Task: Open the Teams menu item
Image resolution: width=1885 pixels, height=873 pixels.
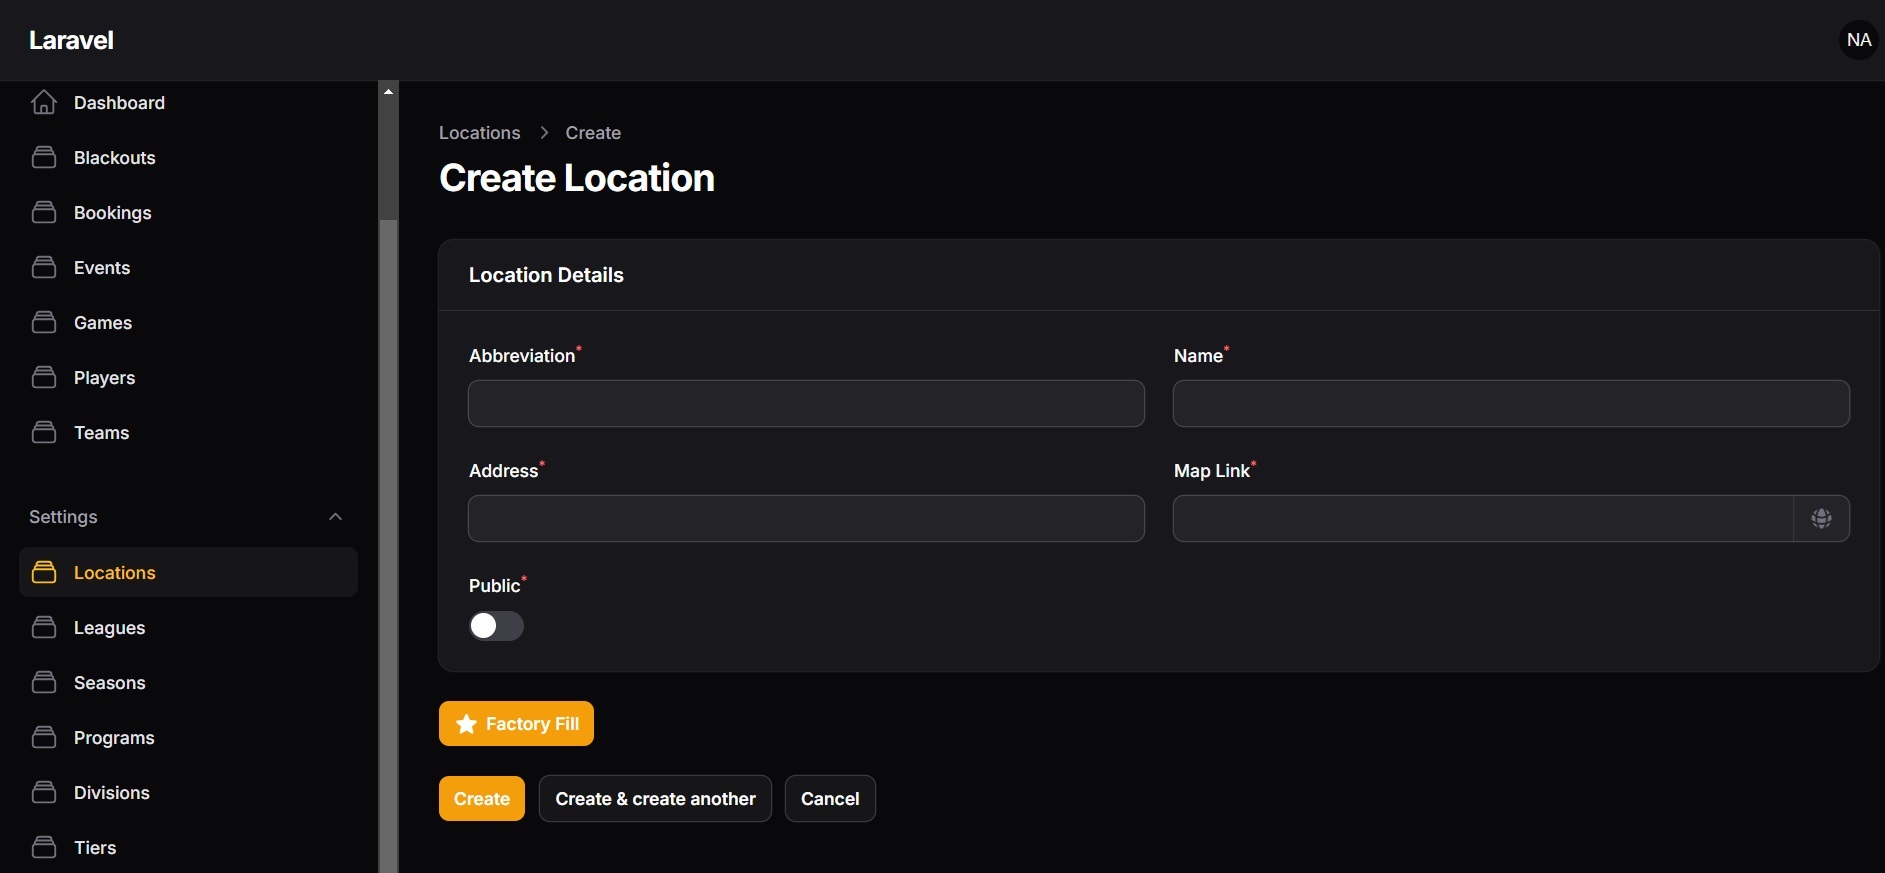Action: click(101, 433)
